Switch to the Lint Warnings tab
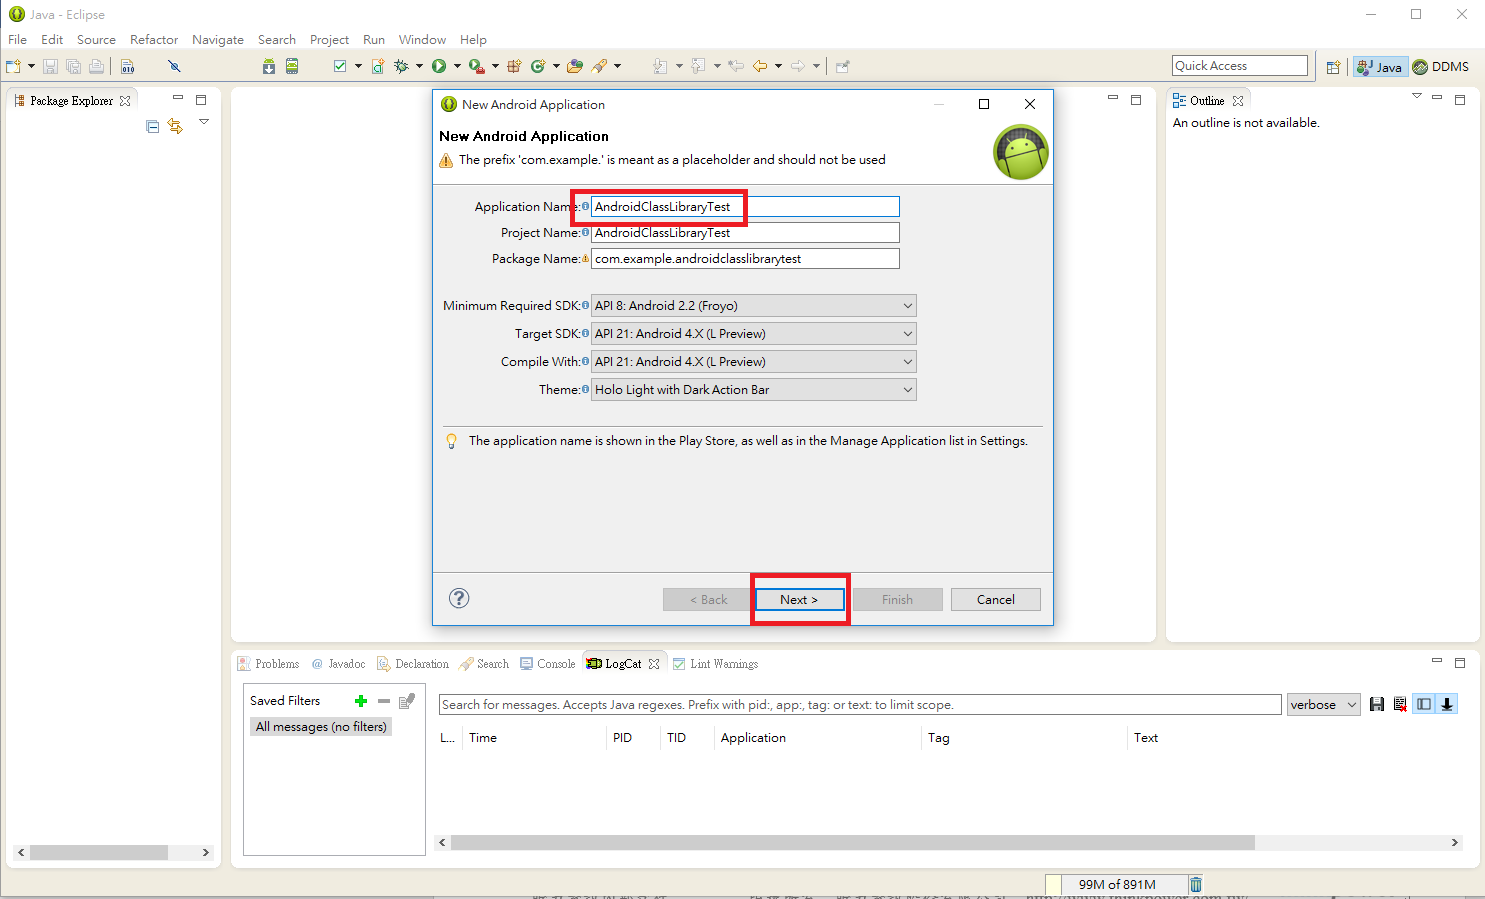Viewport: 1485px width, 899px height. [x=715, y=664]
